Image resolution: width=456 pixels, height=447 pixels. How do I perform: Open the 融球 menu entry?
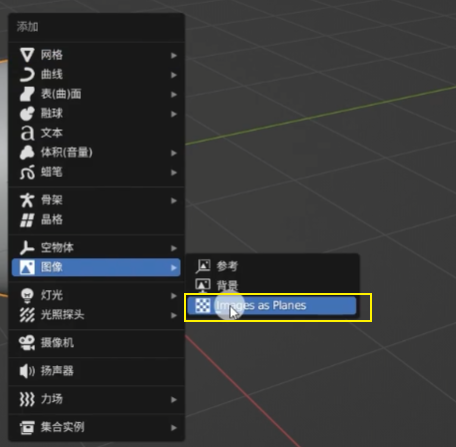click(96, 114)
